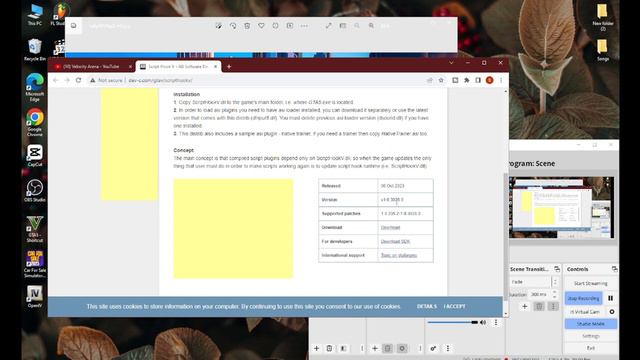Click the Download SDK link

pyautogui.click(x=395, y=241)
